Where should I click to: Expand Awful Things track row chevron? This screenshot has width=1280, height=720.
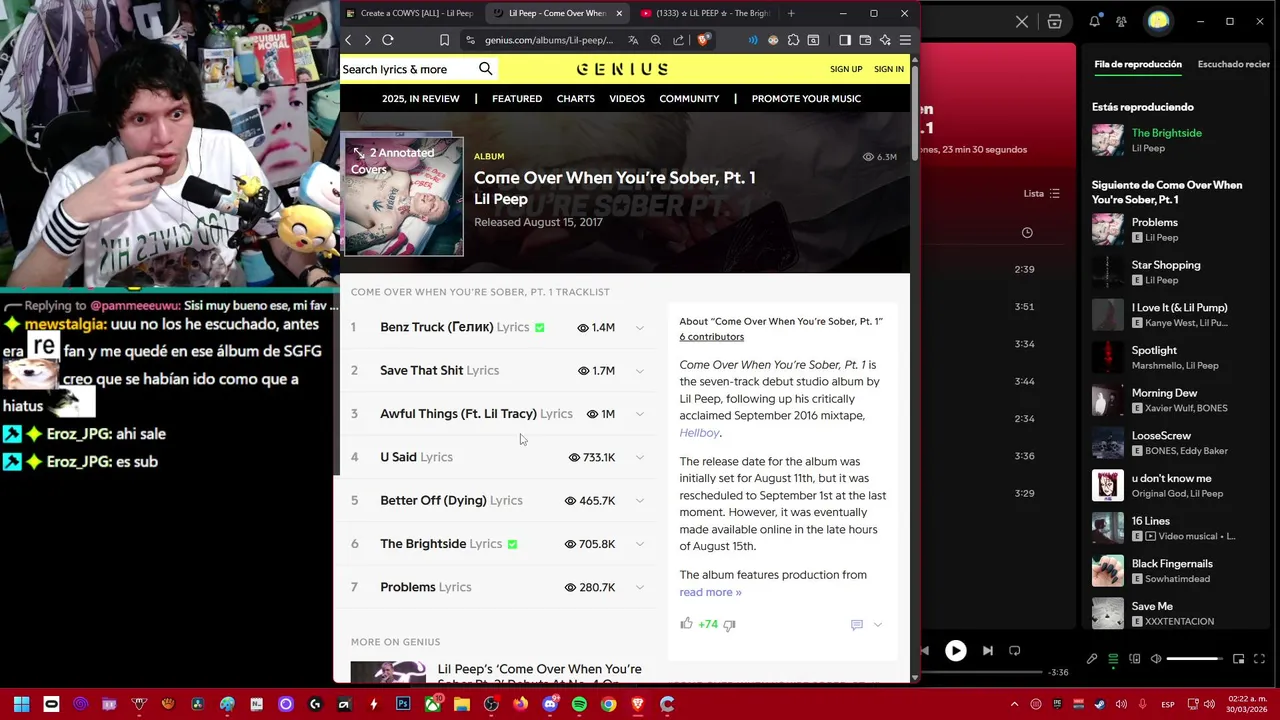click(x=640, y=414)
